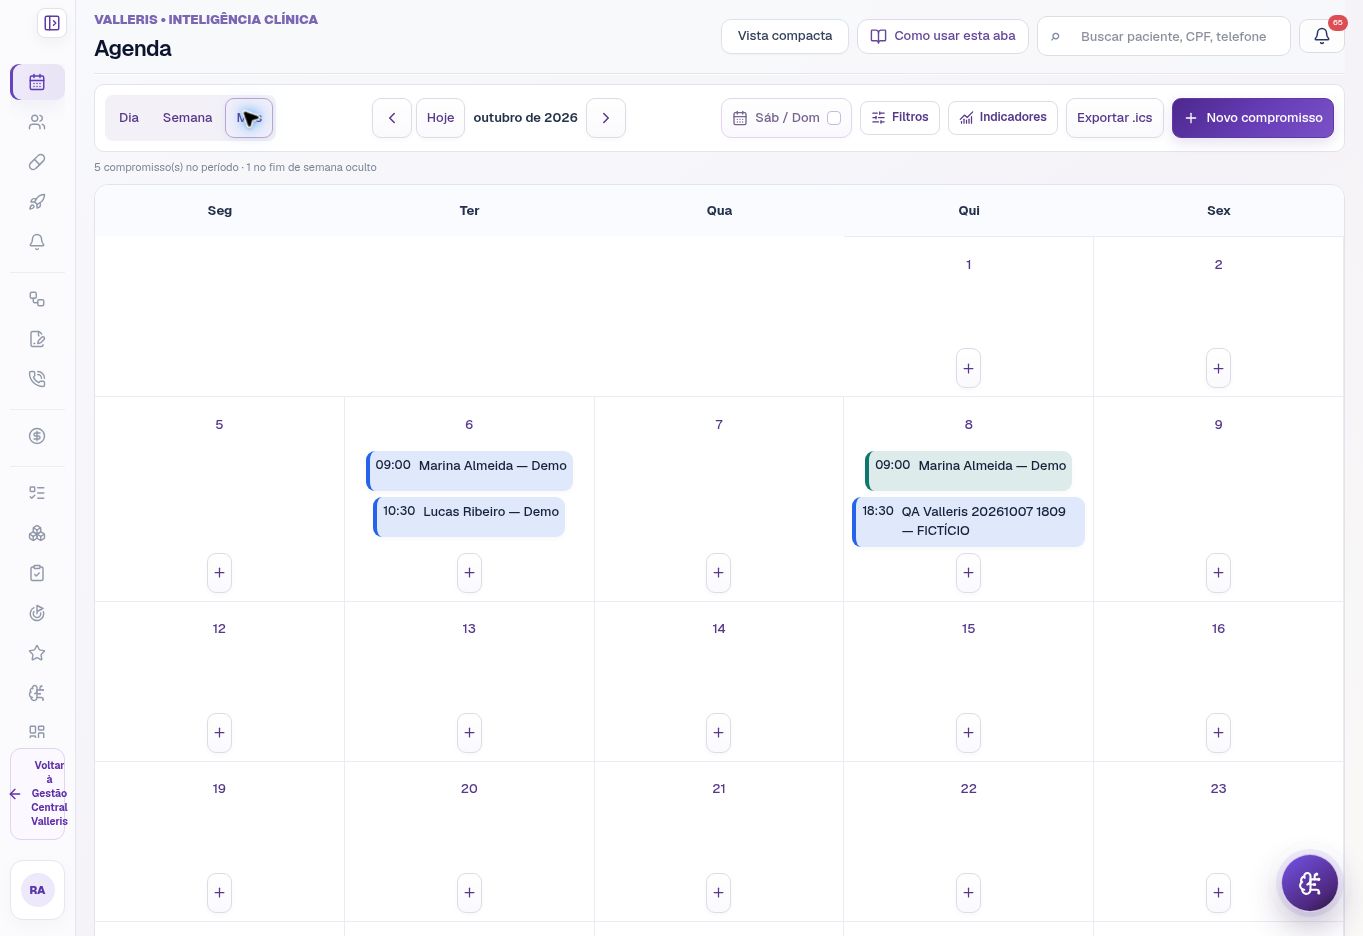
Task: Open the Filtros filter options
Action: tap(900, 117)
